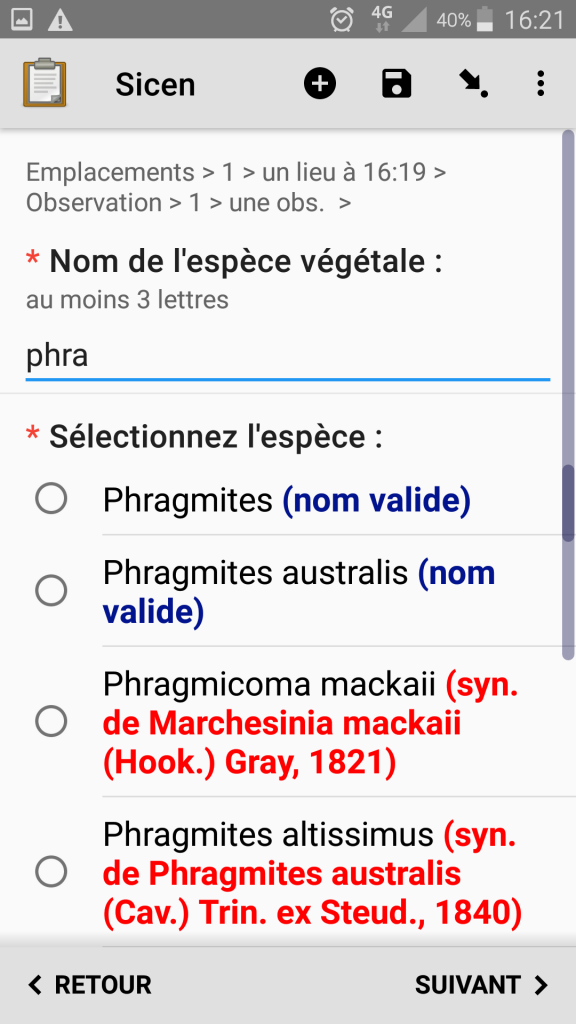Open the three-dot overflow menu

point(540,84)
